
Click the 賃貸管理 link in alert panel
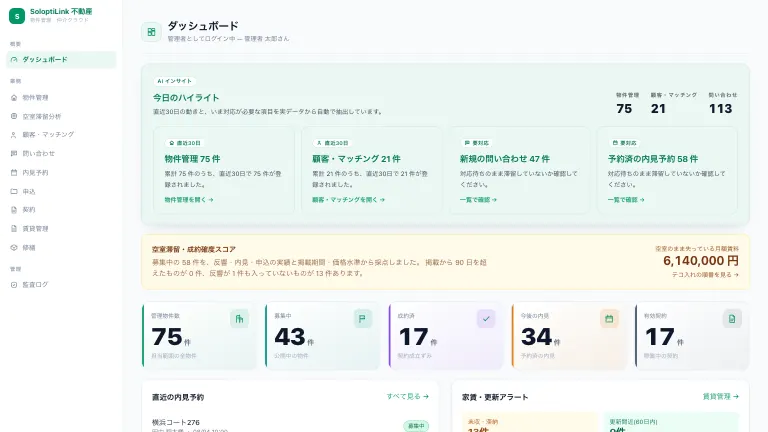pyautogui.click(x=720, y=397)
